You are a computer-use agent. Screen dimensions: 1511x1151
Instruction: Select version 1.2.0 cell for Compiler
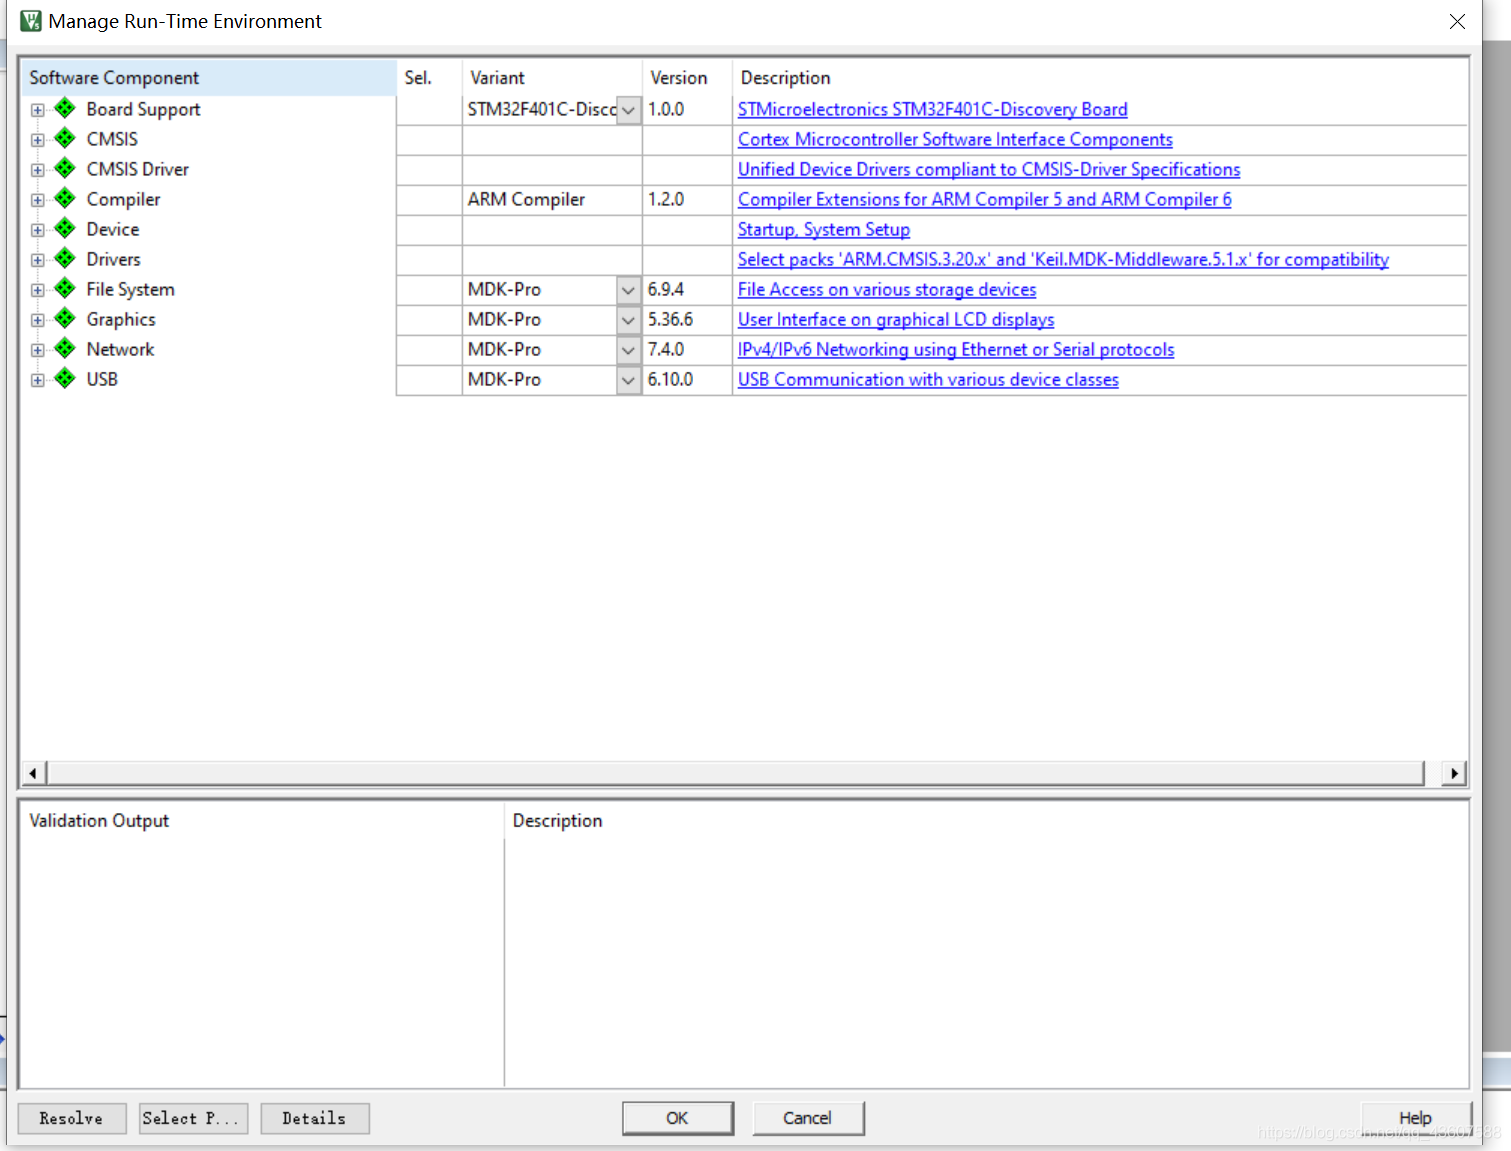coord(687,200)
